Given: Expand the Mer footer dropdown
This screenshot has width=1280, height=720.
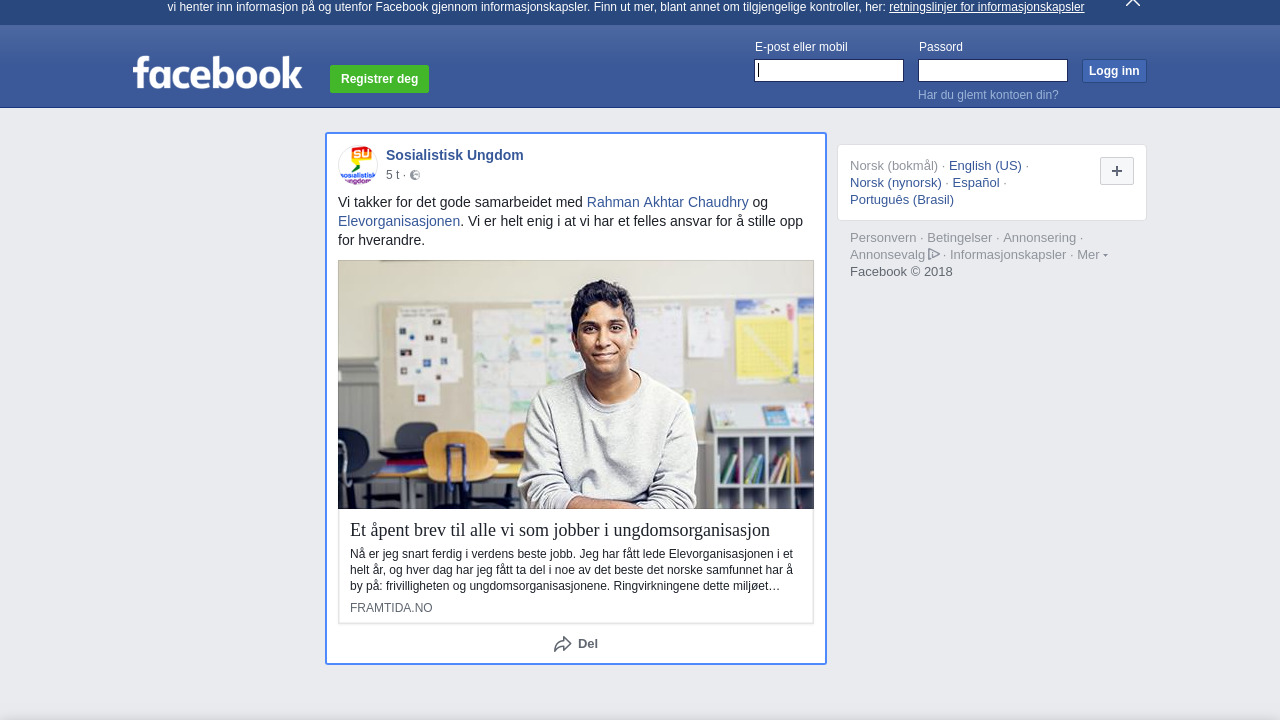Looking at the screenshot, I should (x=1092, y=255).
